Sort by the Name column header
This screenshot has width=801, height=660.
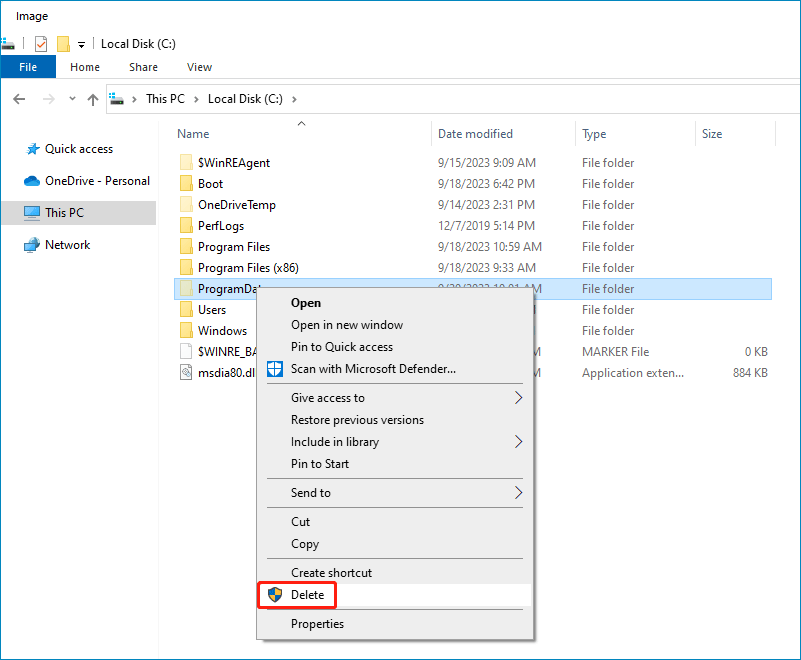pyautogui.click(x=193, y=134)
